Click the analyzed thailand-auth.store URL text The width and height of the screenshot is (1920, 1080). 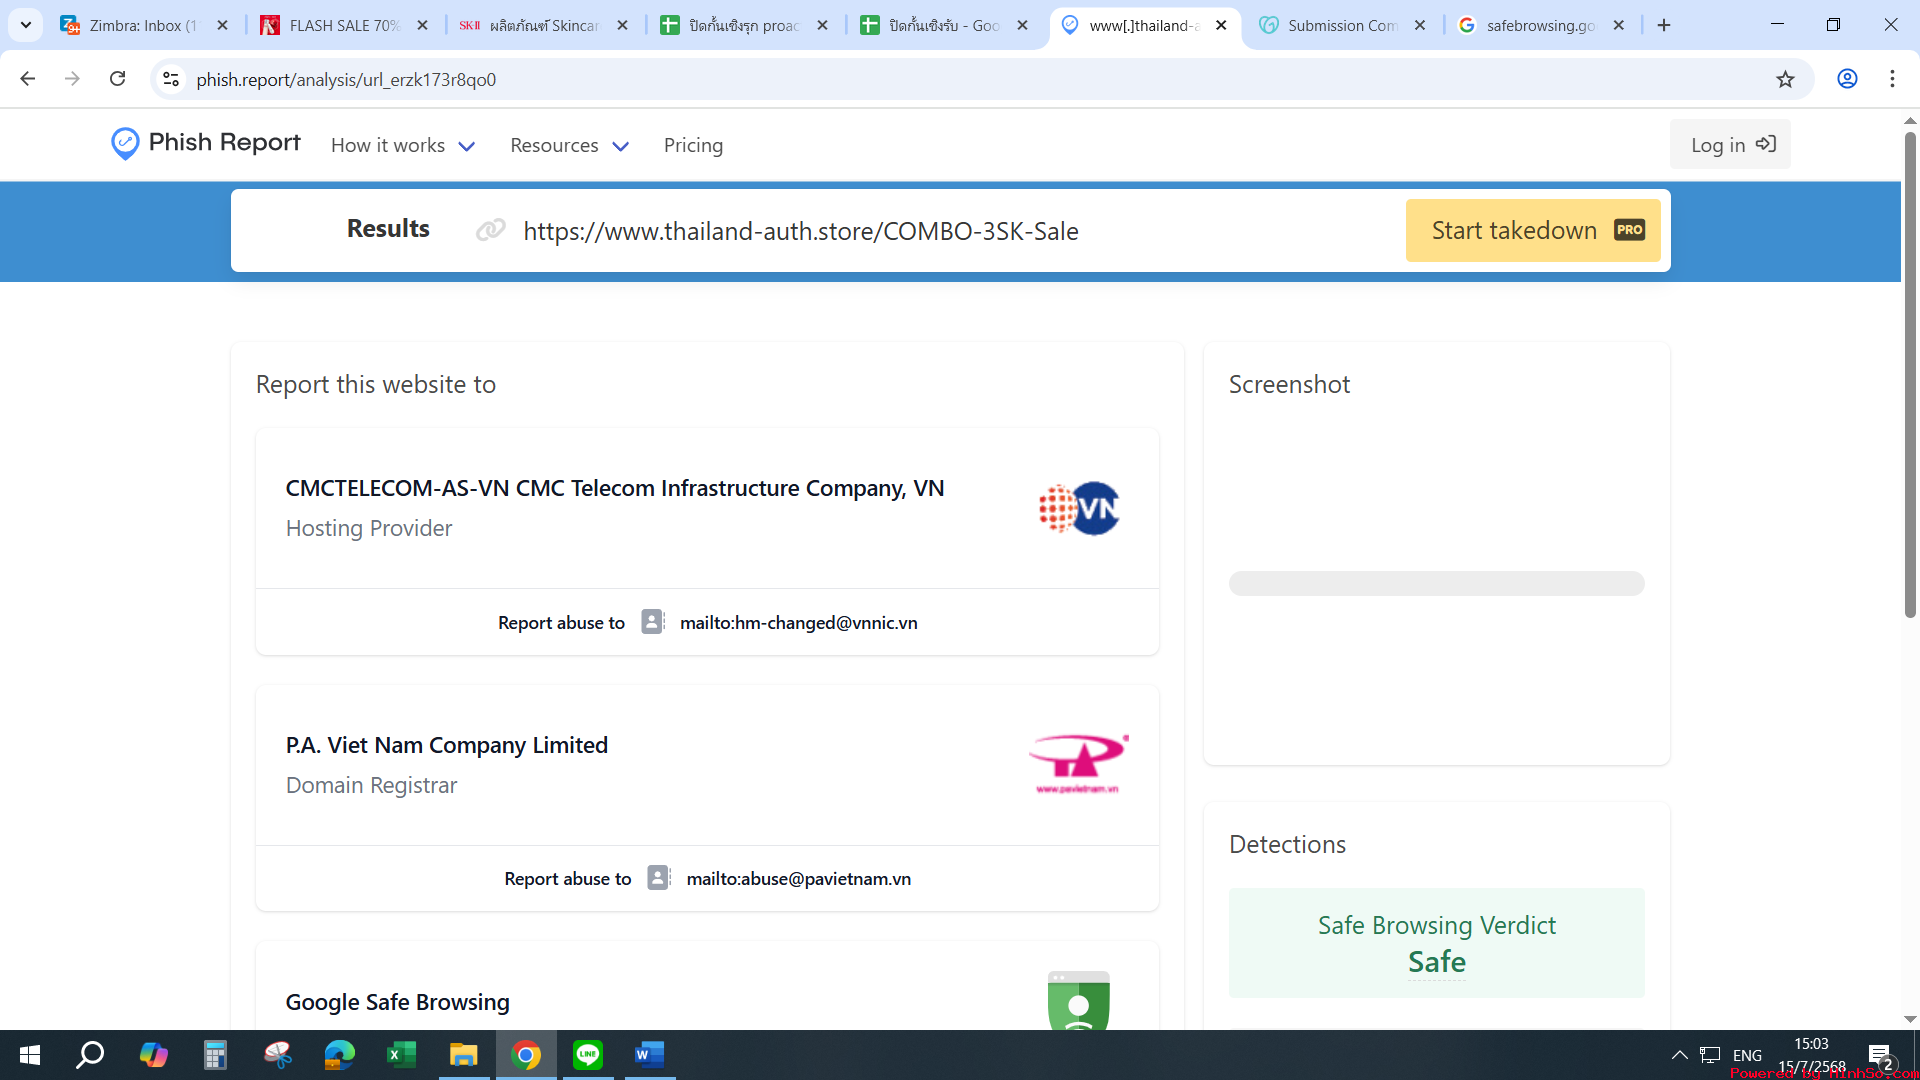[800, 231]
